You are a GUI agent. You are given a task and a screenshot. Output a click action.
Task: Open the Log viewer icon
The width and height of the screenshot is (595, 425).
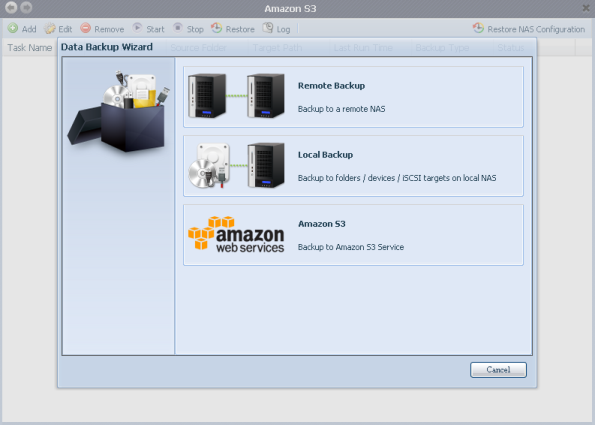point(268,28)
